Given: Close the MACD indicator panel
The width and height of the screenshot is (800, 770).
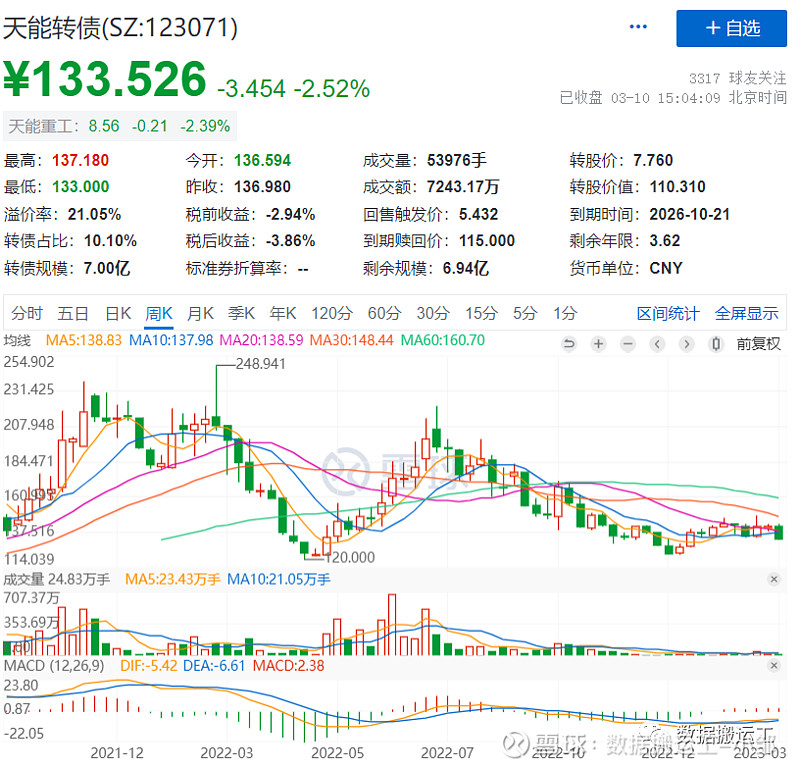Looking at the screenshot, I should (x=773, y=665).
